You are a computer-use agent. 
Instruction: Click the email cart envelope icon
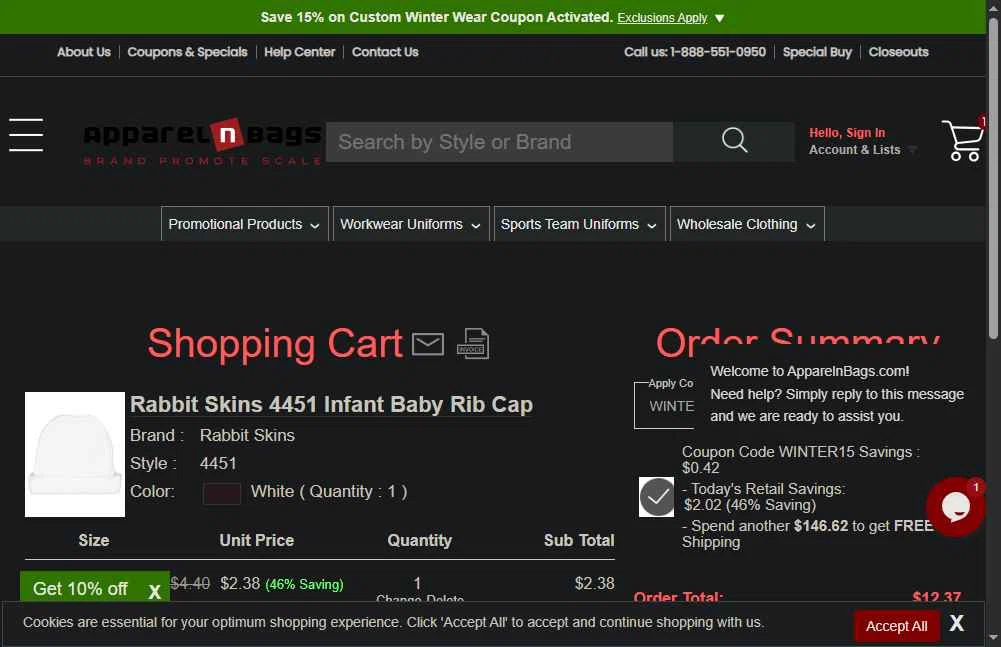coord(428,344)
